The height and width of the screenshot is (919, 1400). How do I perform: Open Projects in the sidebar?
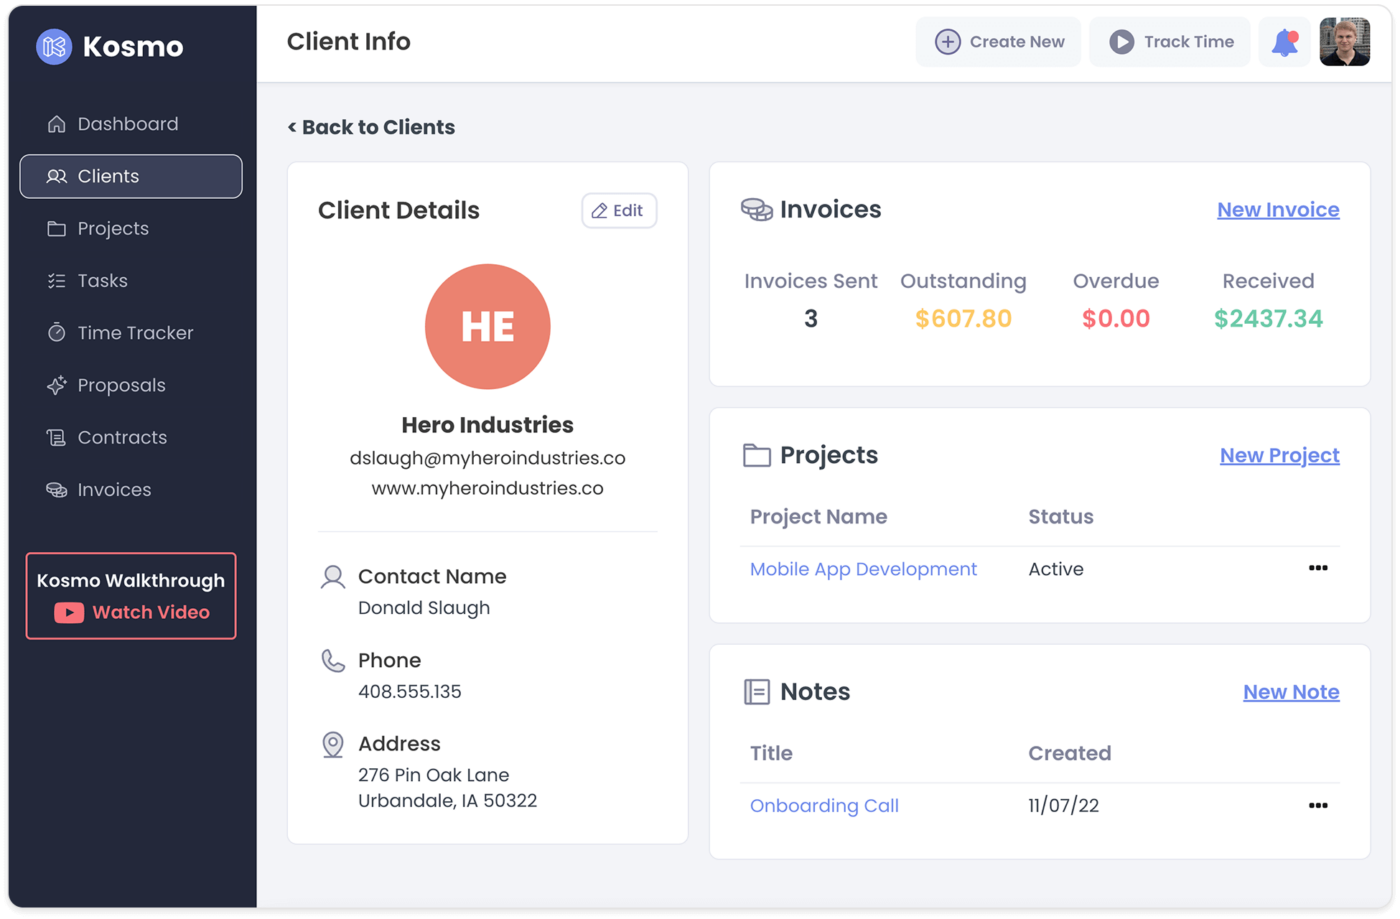coord(112,228)
